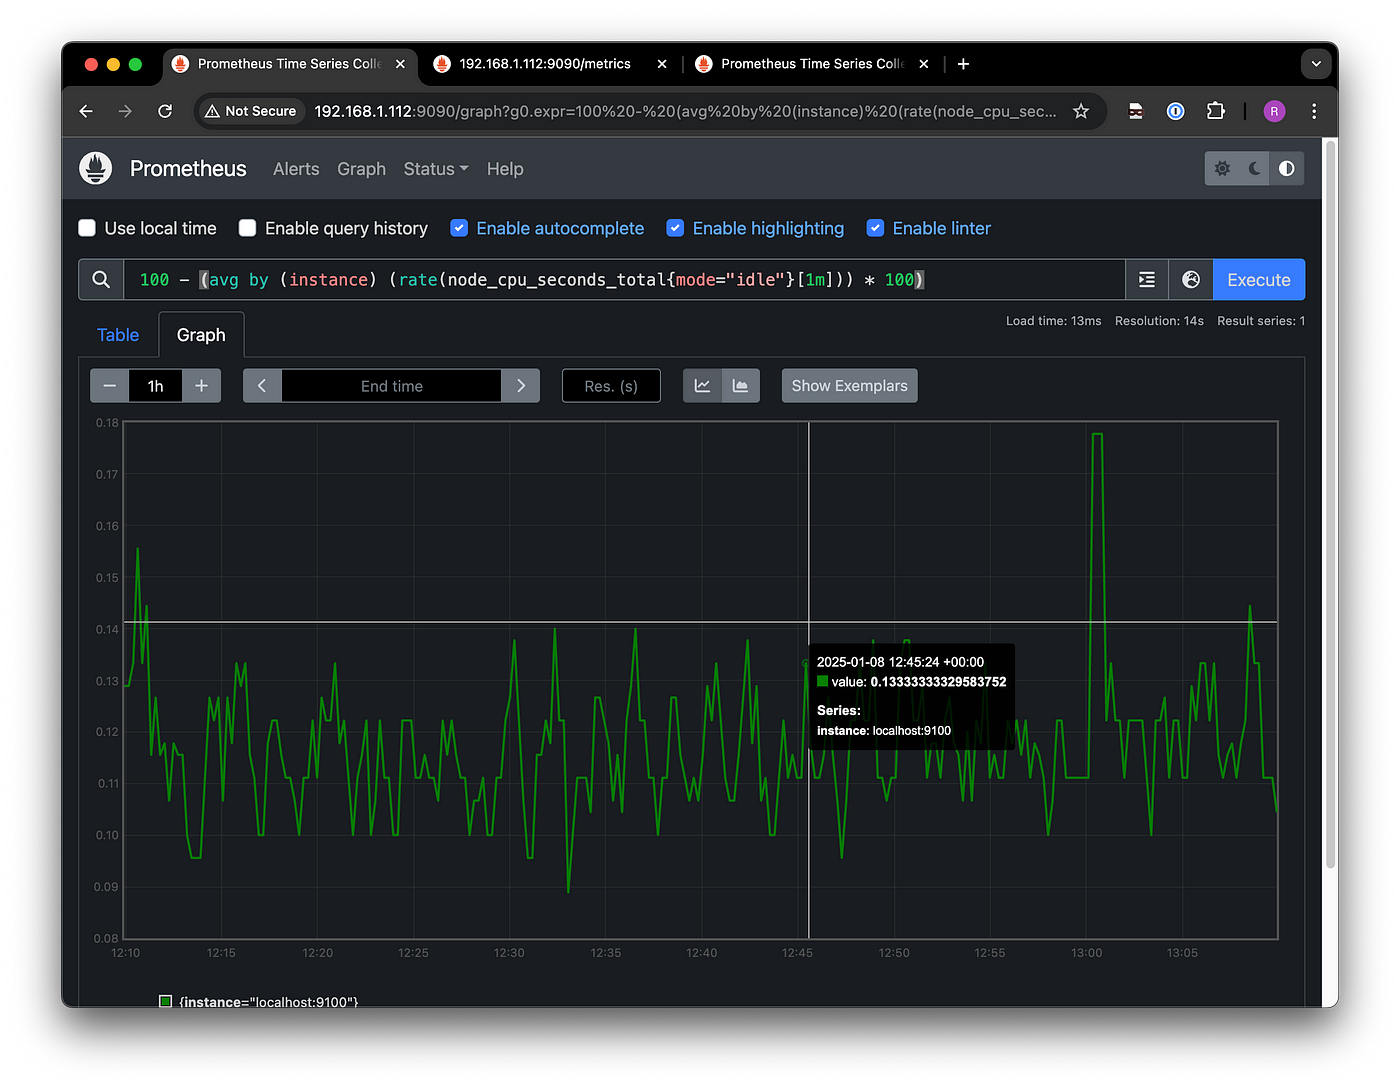
Task: Open a new browser tab
Action: 963,64
